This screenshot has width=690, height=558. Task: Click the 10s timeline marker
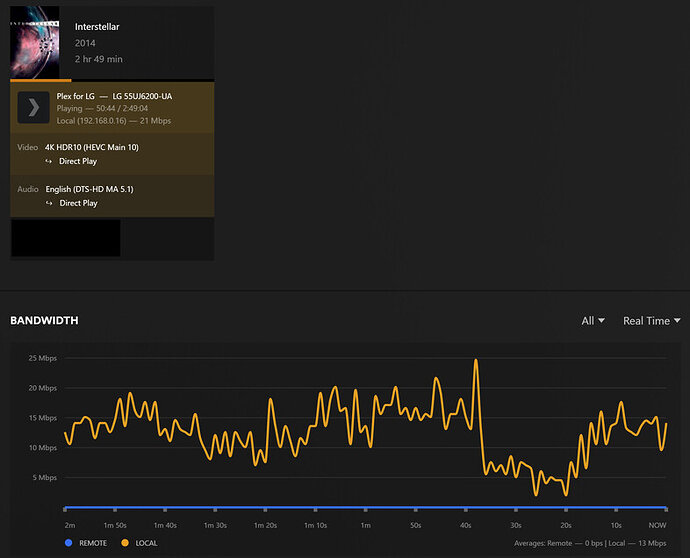tap(616, 525)
